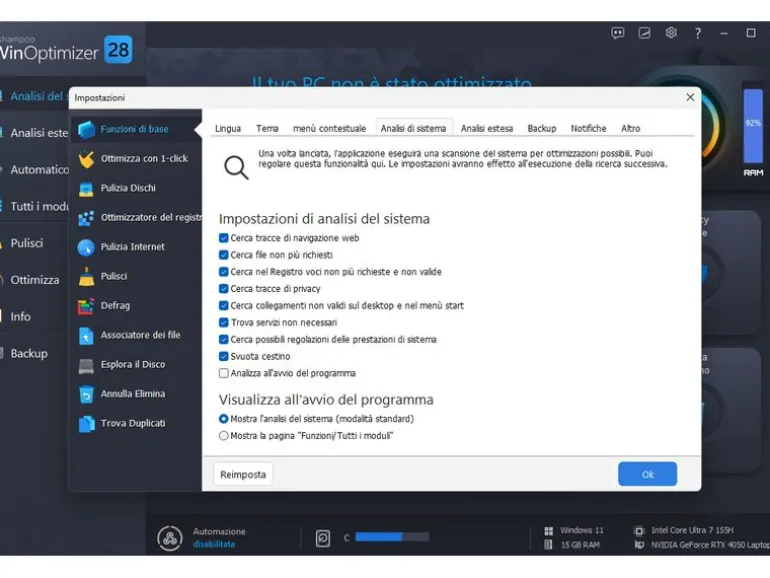Image resolution: width=770 pixels, height=578 pixels.
Task: Click the CPU icon beside Intel Core Ultra
Action: tap(639, 531)
